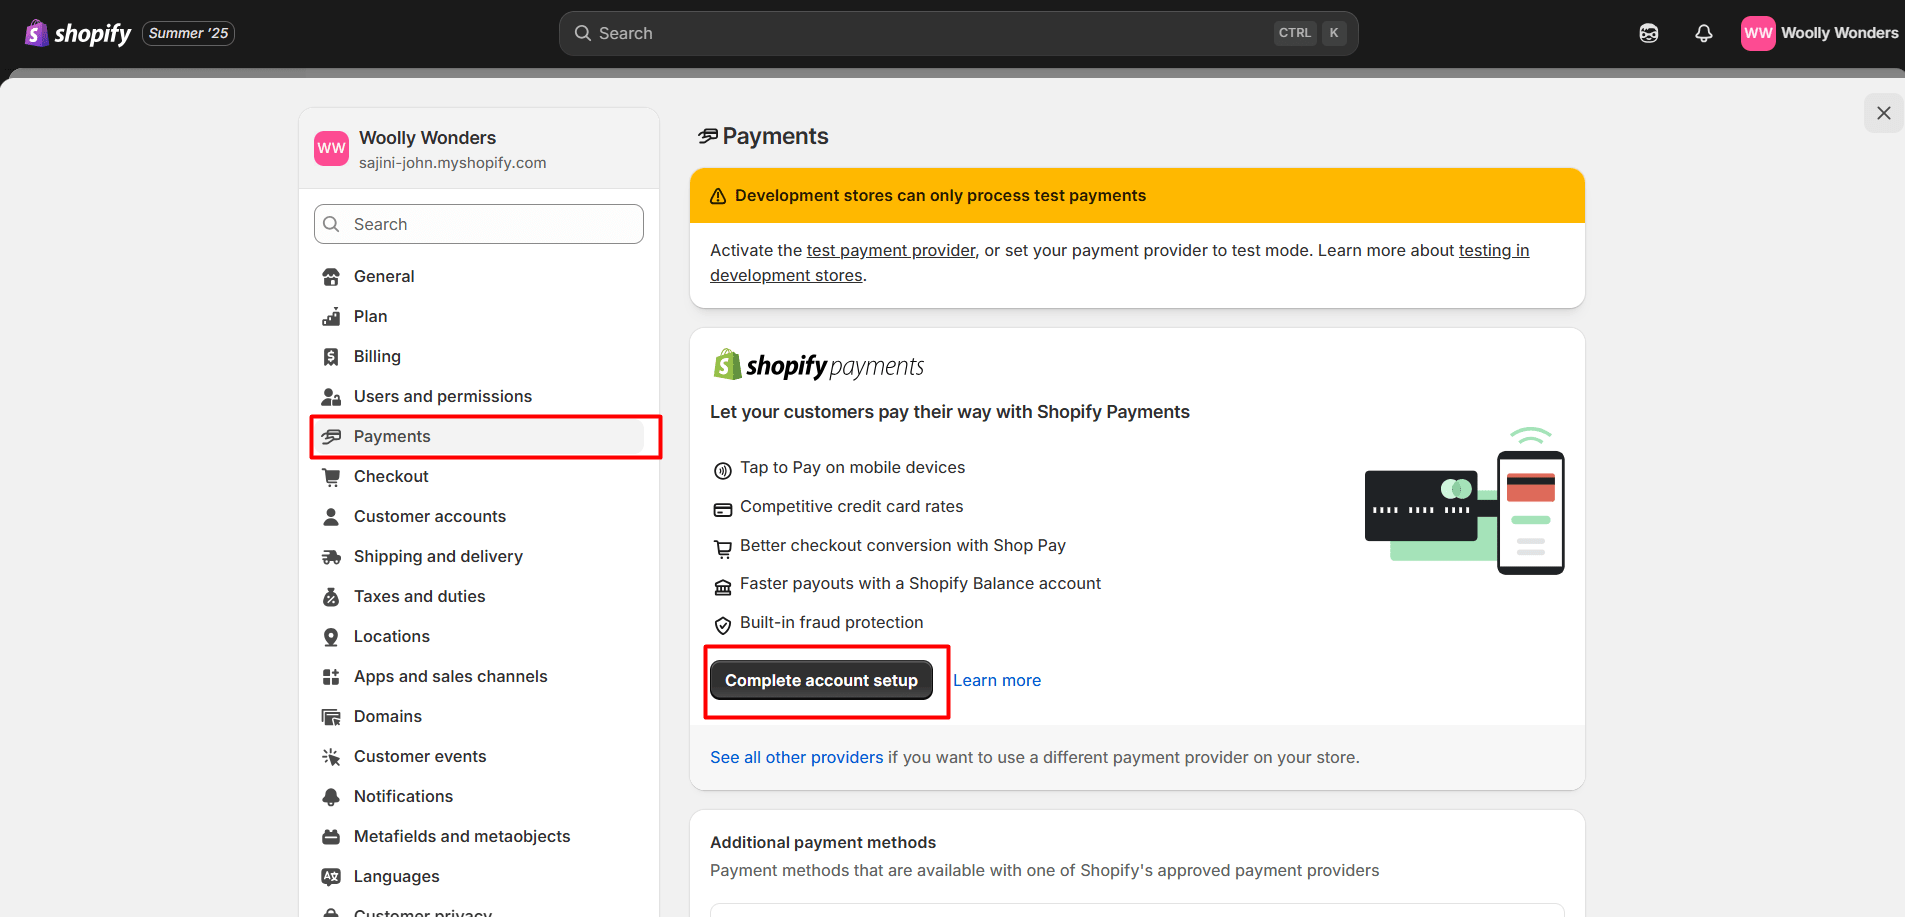Open the test payment provider link
Screen dimensions: 1905x917
[x=891, y=250]
